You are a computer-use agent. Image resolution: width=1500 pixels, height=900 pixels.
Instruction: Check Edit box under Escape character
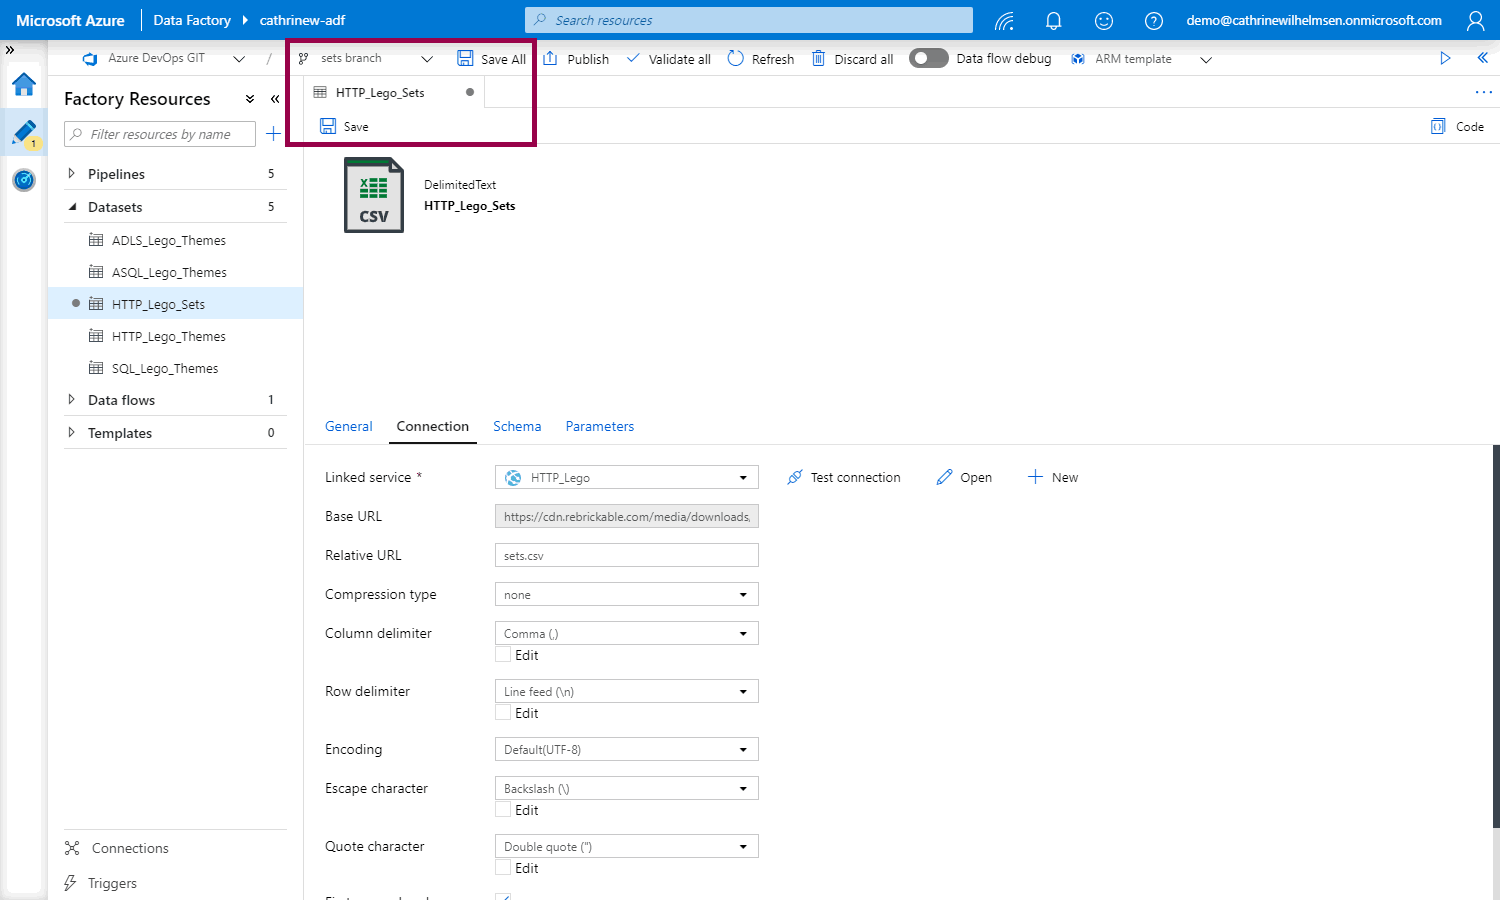click(504, 810)
